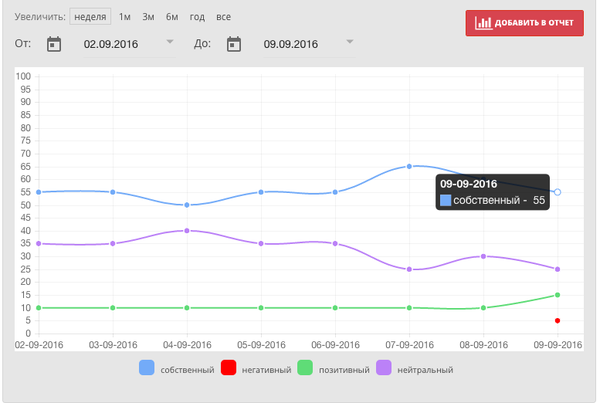Toggle the собственный series in legend
600x403 pixels.
[146, 369]
